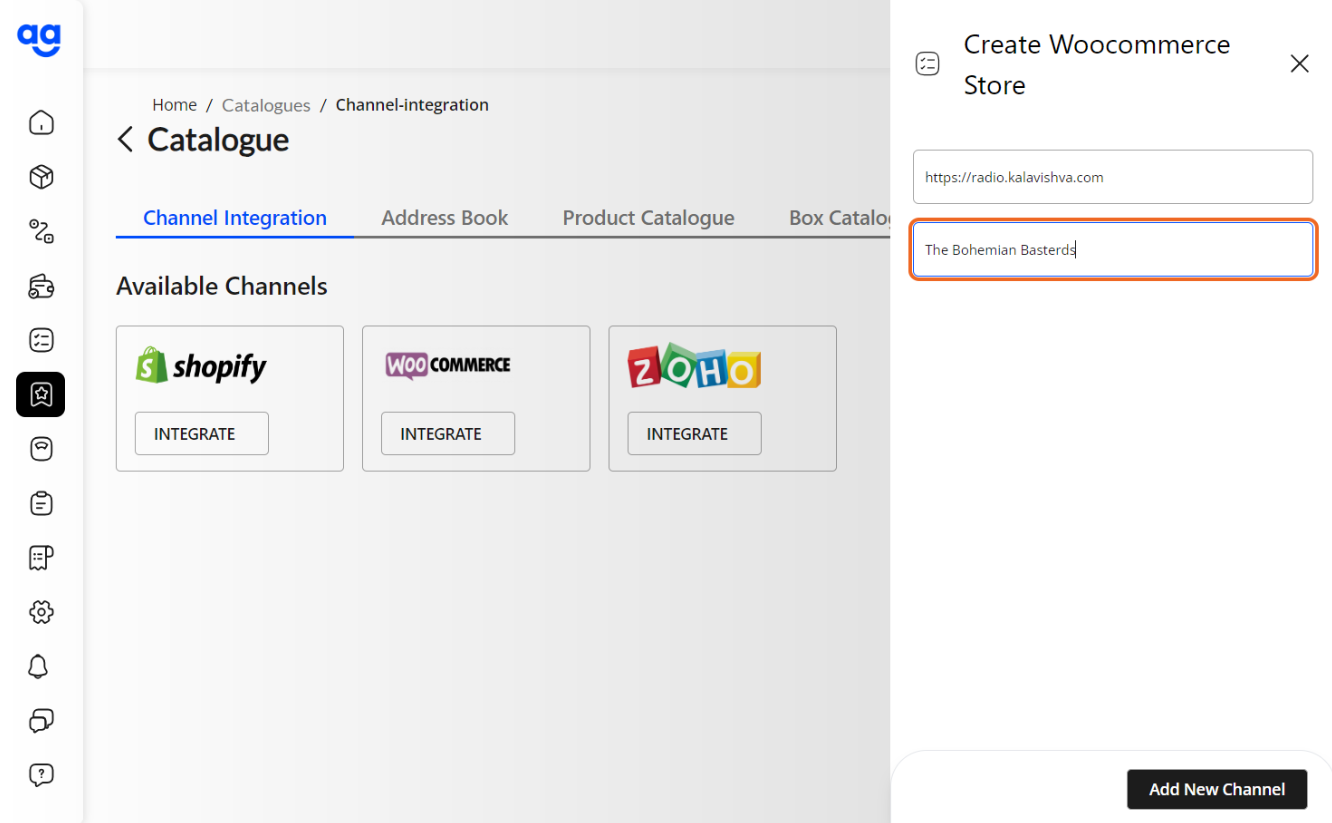
Task: Select the highlighted catalogue star icon
Action: [x=41, y=394]
